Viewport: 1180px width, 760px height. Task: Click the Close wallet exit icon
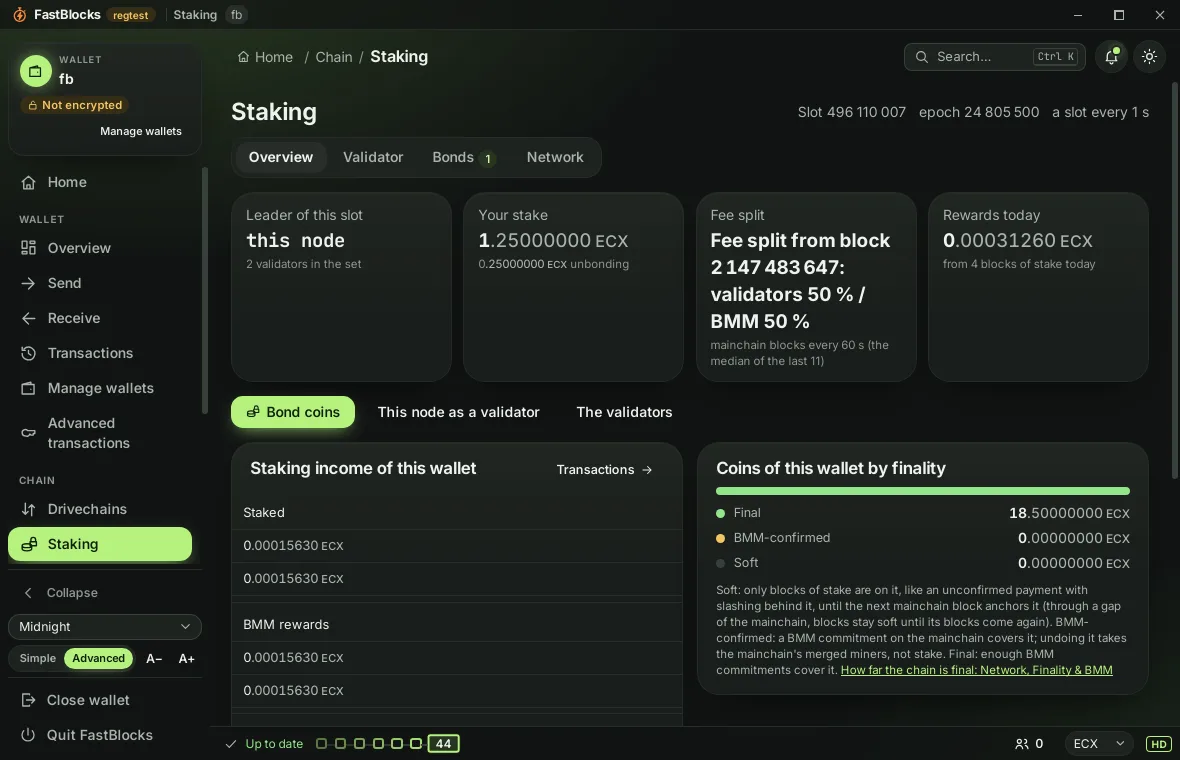point(29,701)
